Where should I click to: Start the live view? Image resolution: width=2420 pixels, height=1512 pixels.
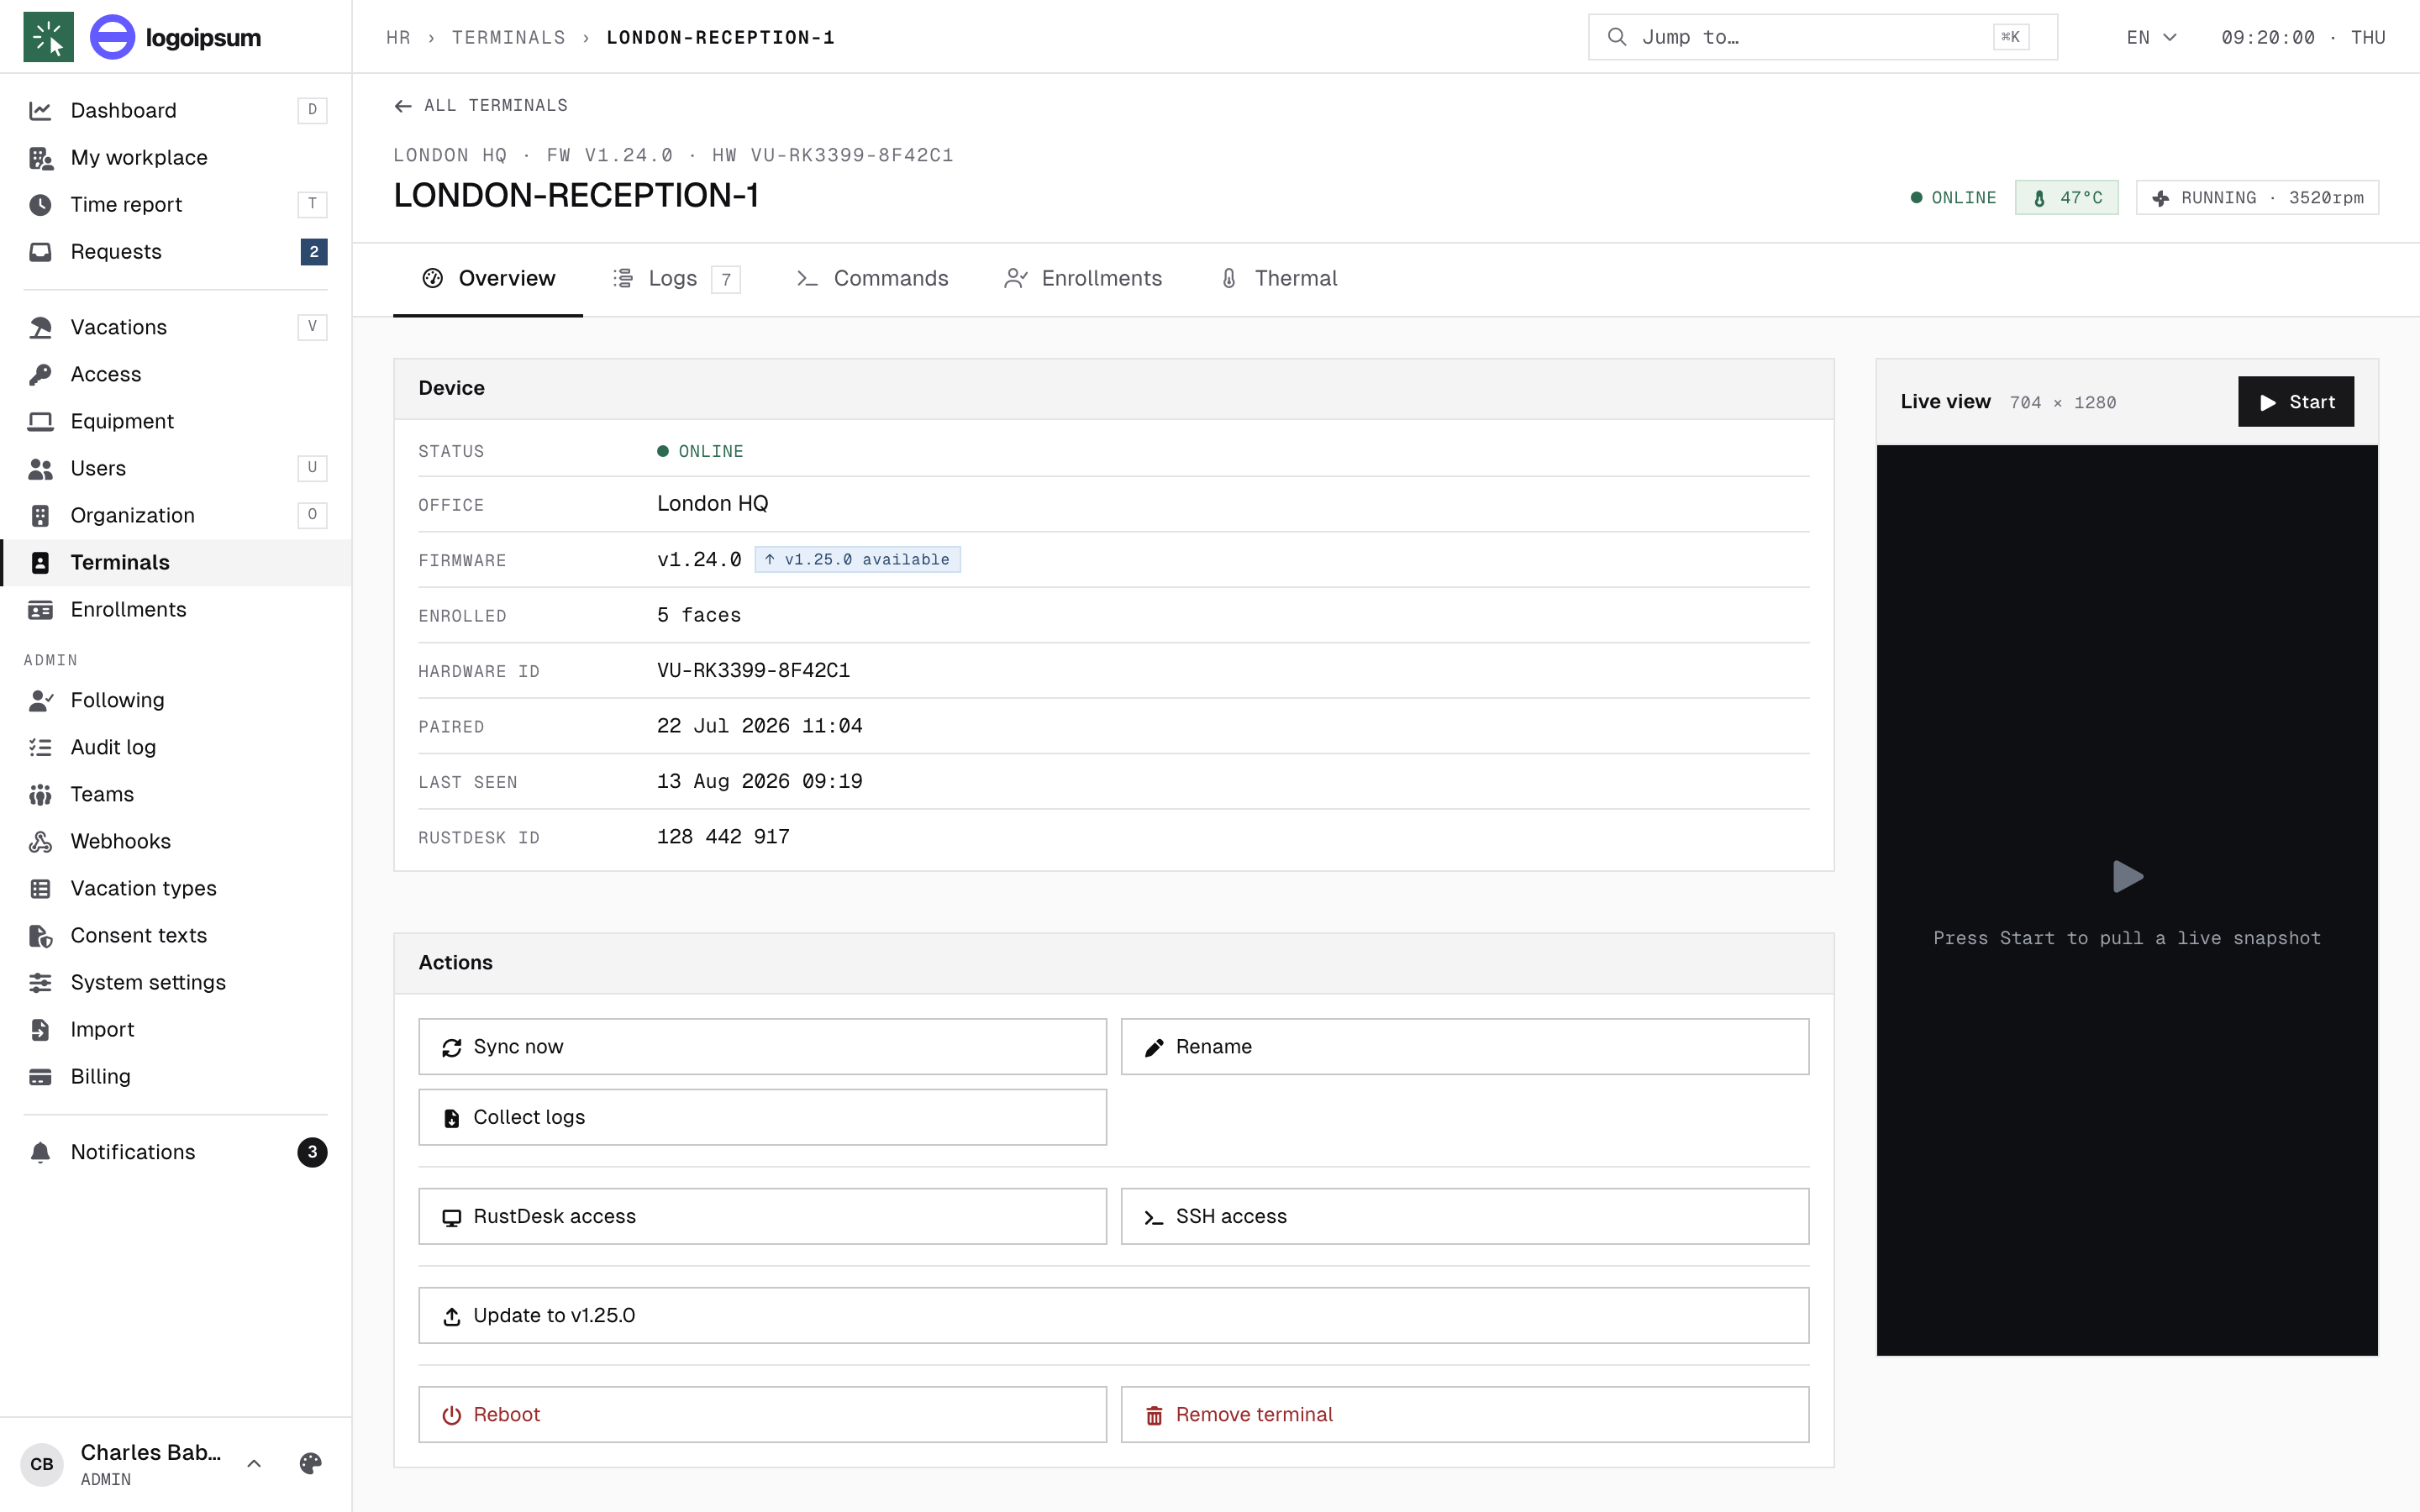(x=2295, y=402)
